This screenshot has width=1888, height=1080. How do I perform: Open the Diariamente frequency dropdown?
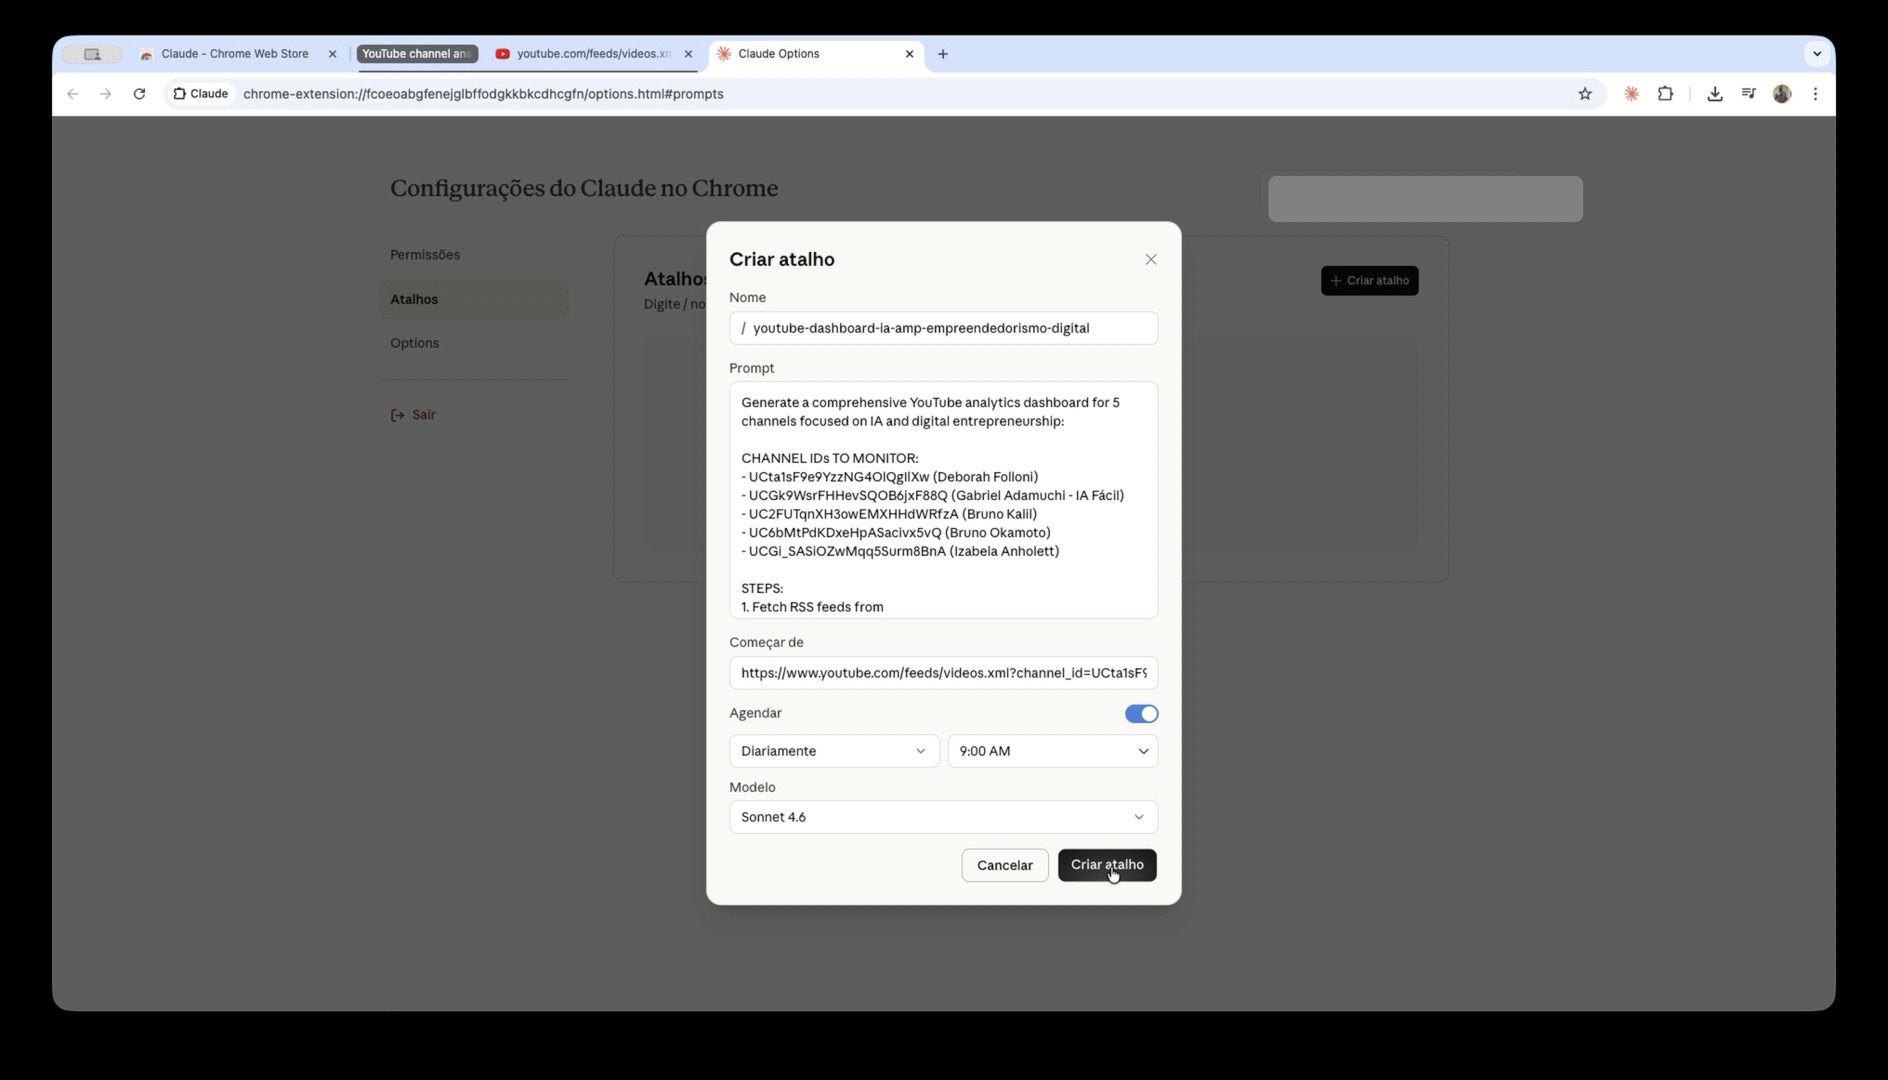[834, 751]
